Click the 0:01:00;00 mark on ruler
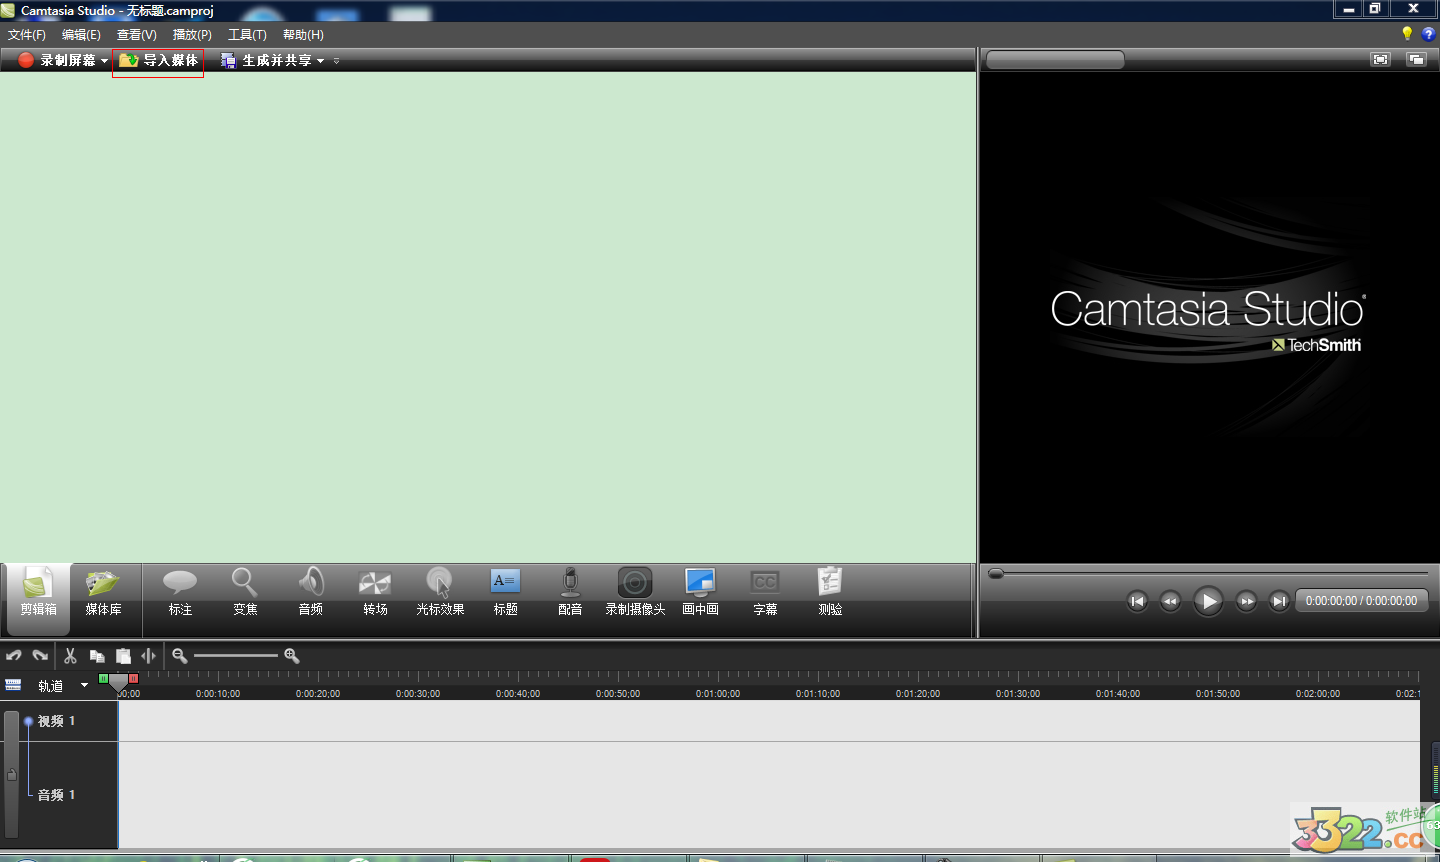Screen dimensions: 1440x862 (x=718, y=693)
